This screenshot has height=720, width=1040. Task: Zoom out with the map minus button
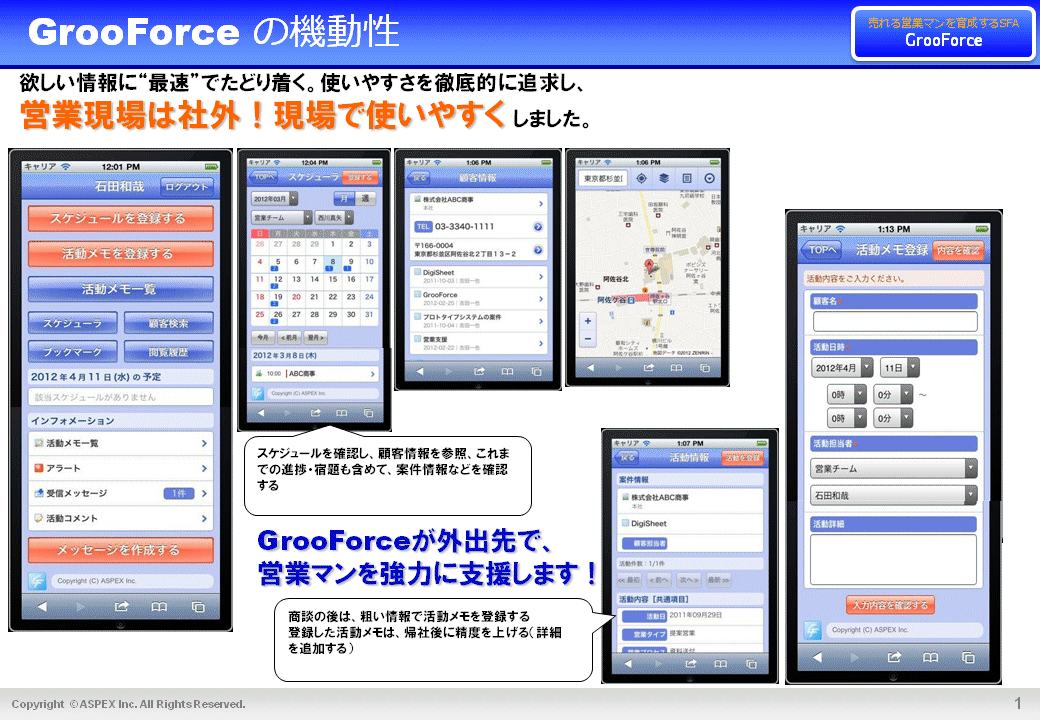tap(588, 338)
